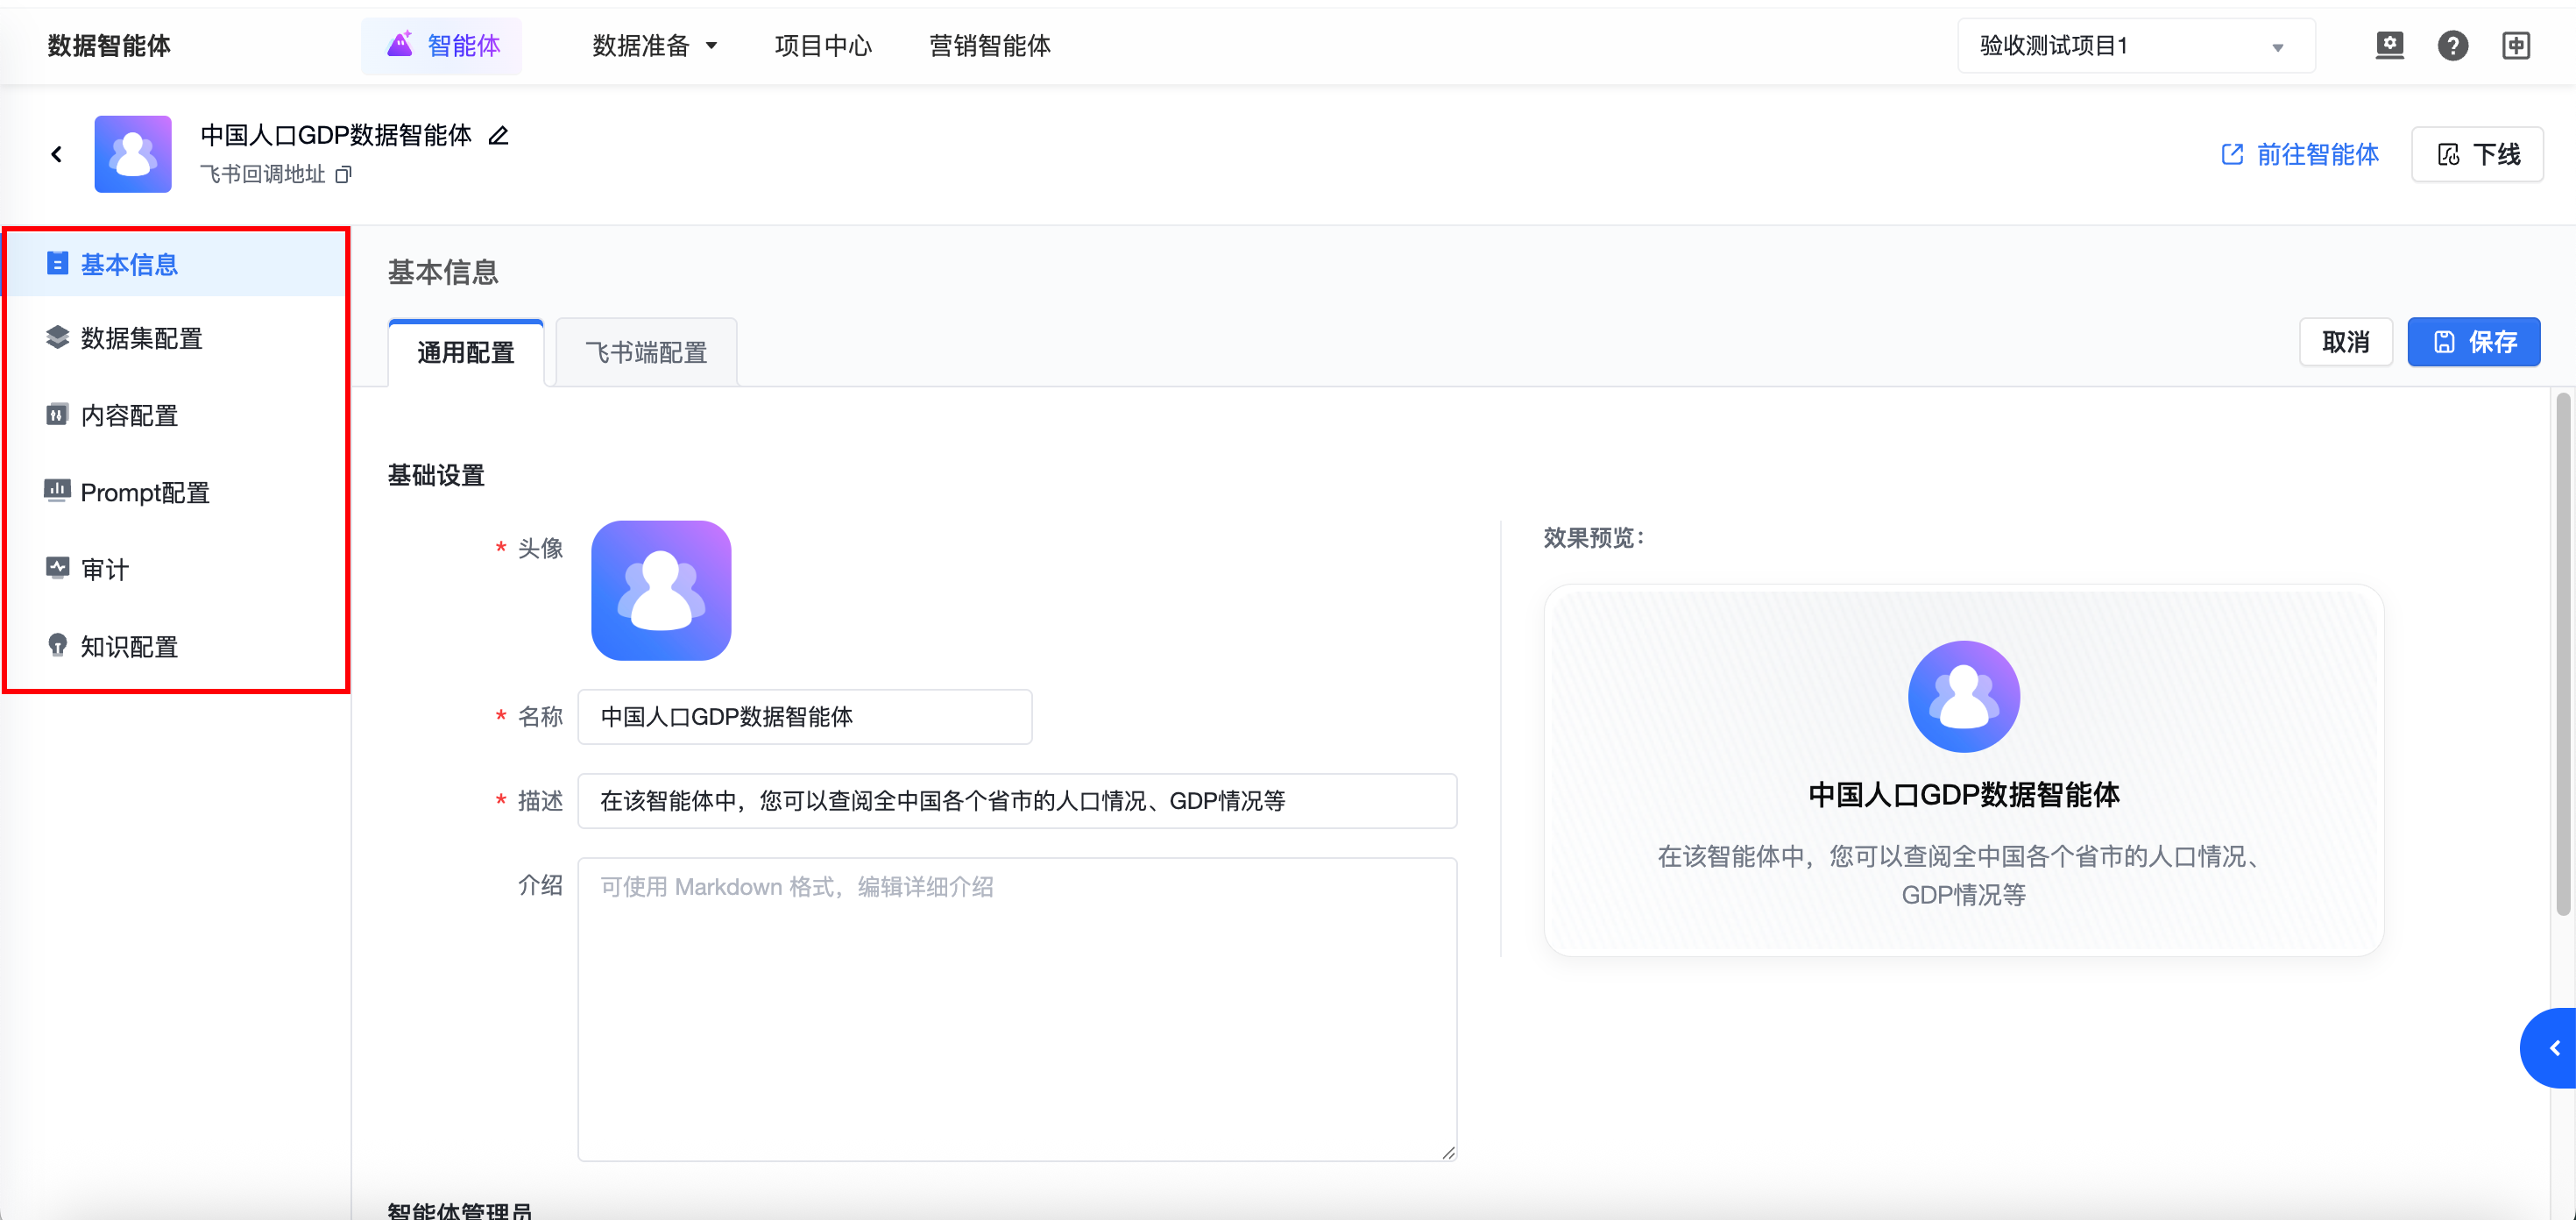Open the help question mark icon
This screenshot has height=1220, width=2576.
[2452, 46]
